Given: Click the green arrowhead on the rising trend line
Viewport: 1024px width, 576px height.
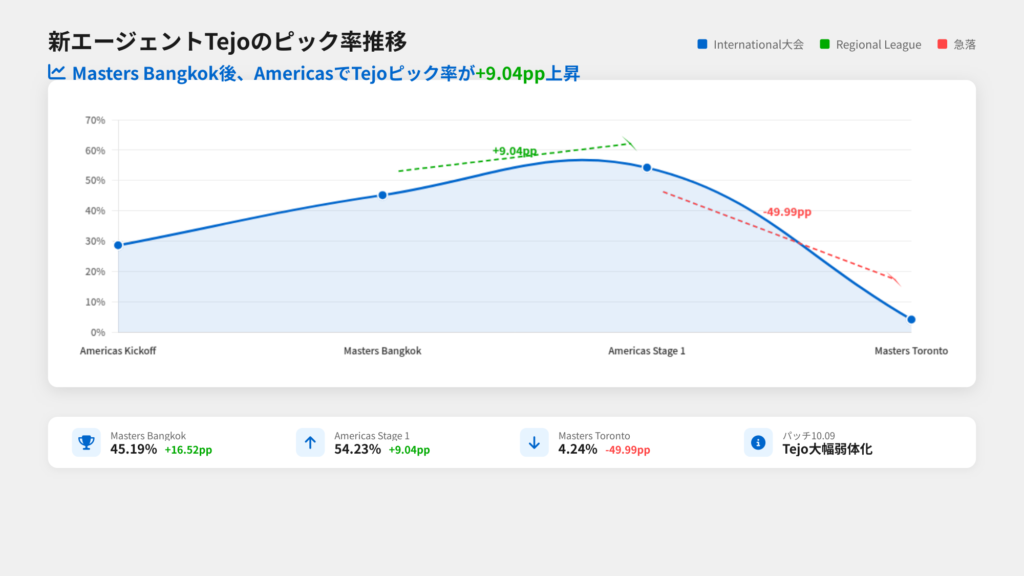Looking at the screenshot, I should (x=629, y=143).
